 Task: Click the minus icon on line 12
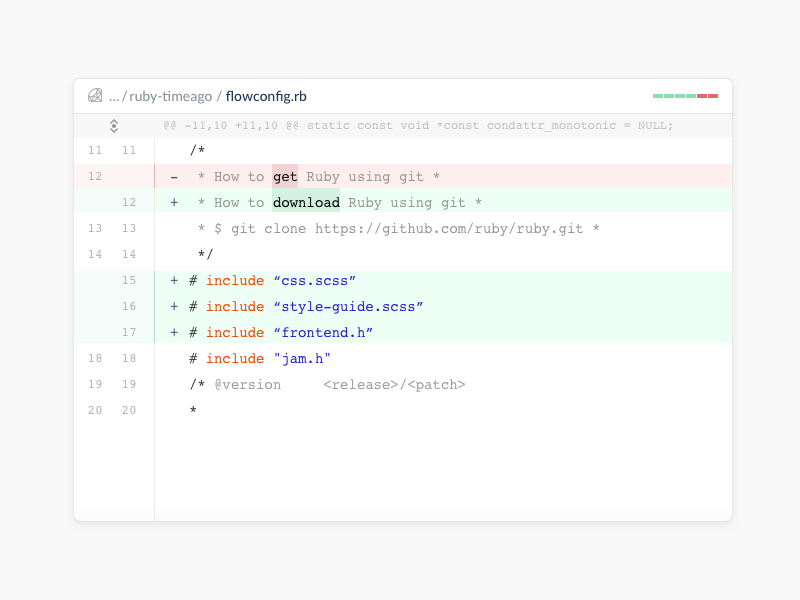click(x=173, y=176)
